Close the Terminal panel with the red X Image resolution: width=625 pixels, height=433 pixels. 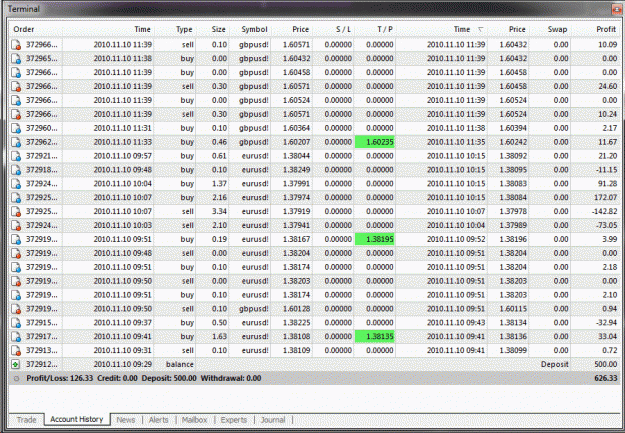click(x=617, y=9)
